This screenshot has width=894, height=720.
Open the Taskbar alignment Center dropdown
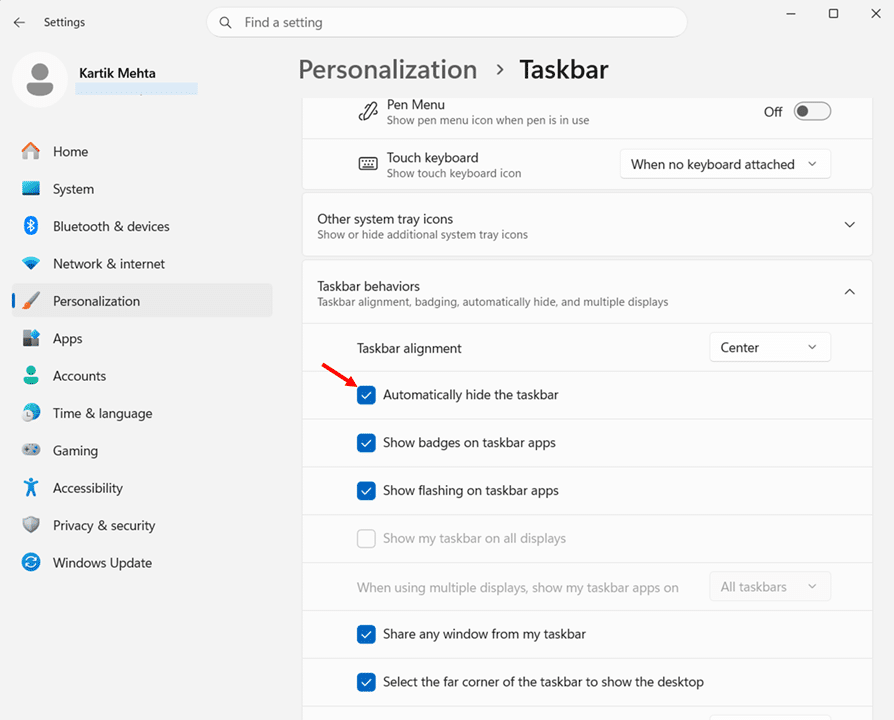(x=769, y=348)
